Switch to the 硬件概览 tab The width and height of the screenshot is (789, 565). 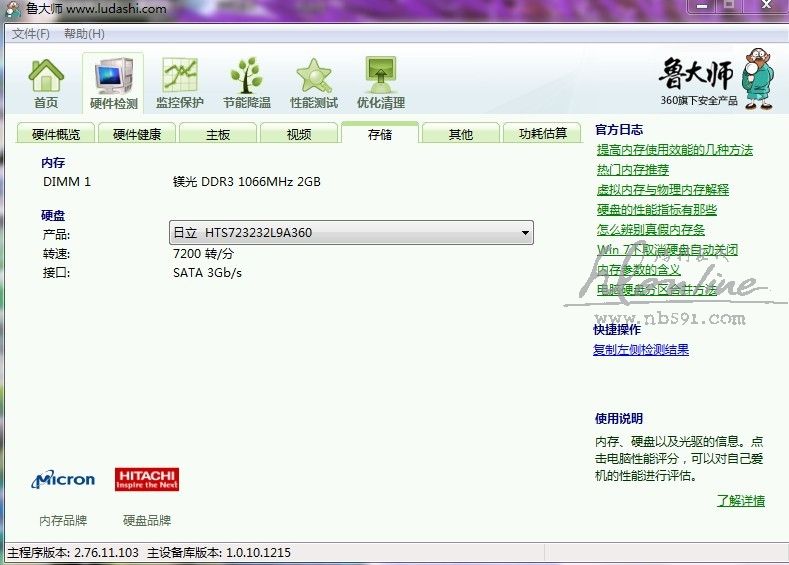[x=56, y=133]
